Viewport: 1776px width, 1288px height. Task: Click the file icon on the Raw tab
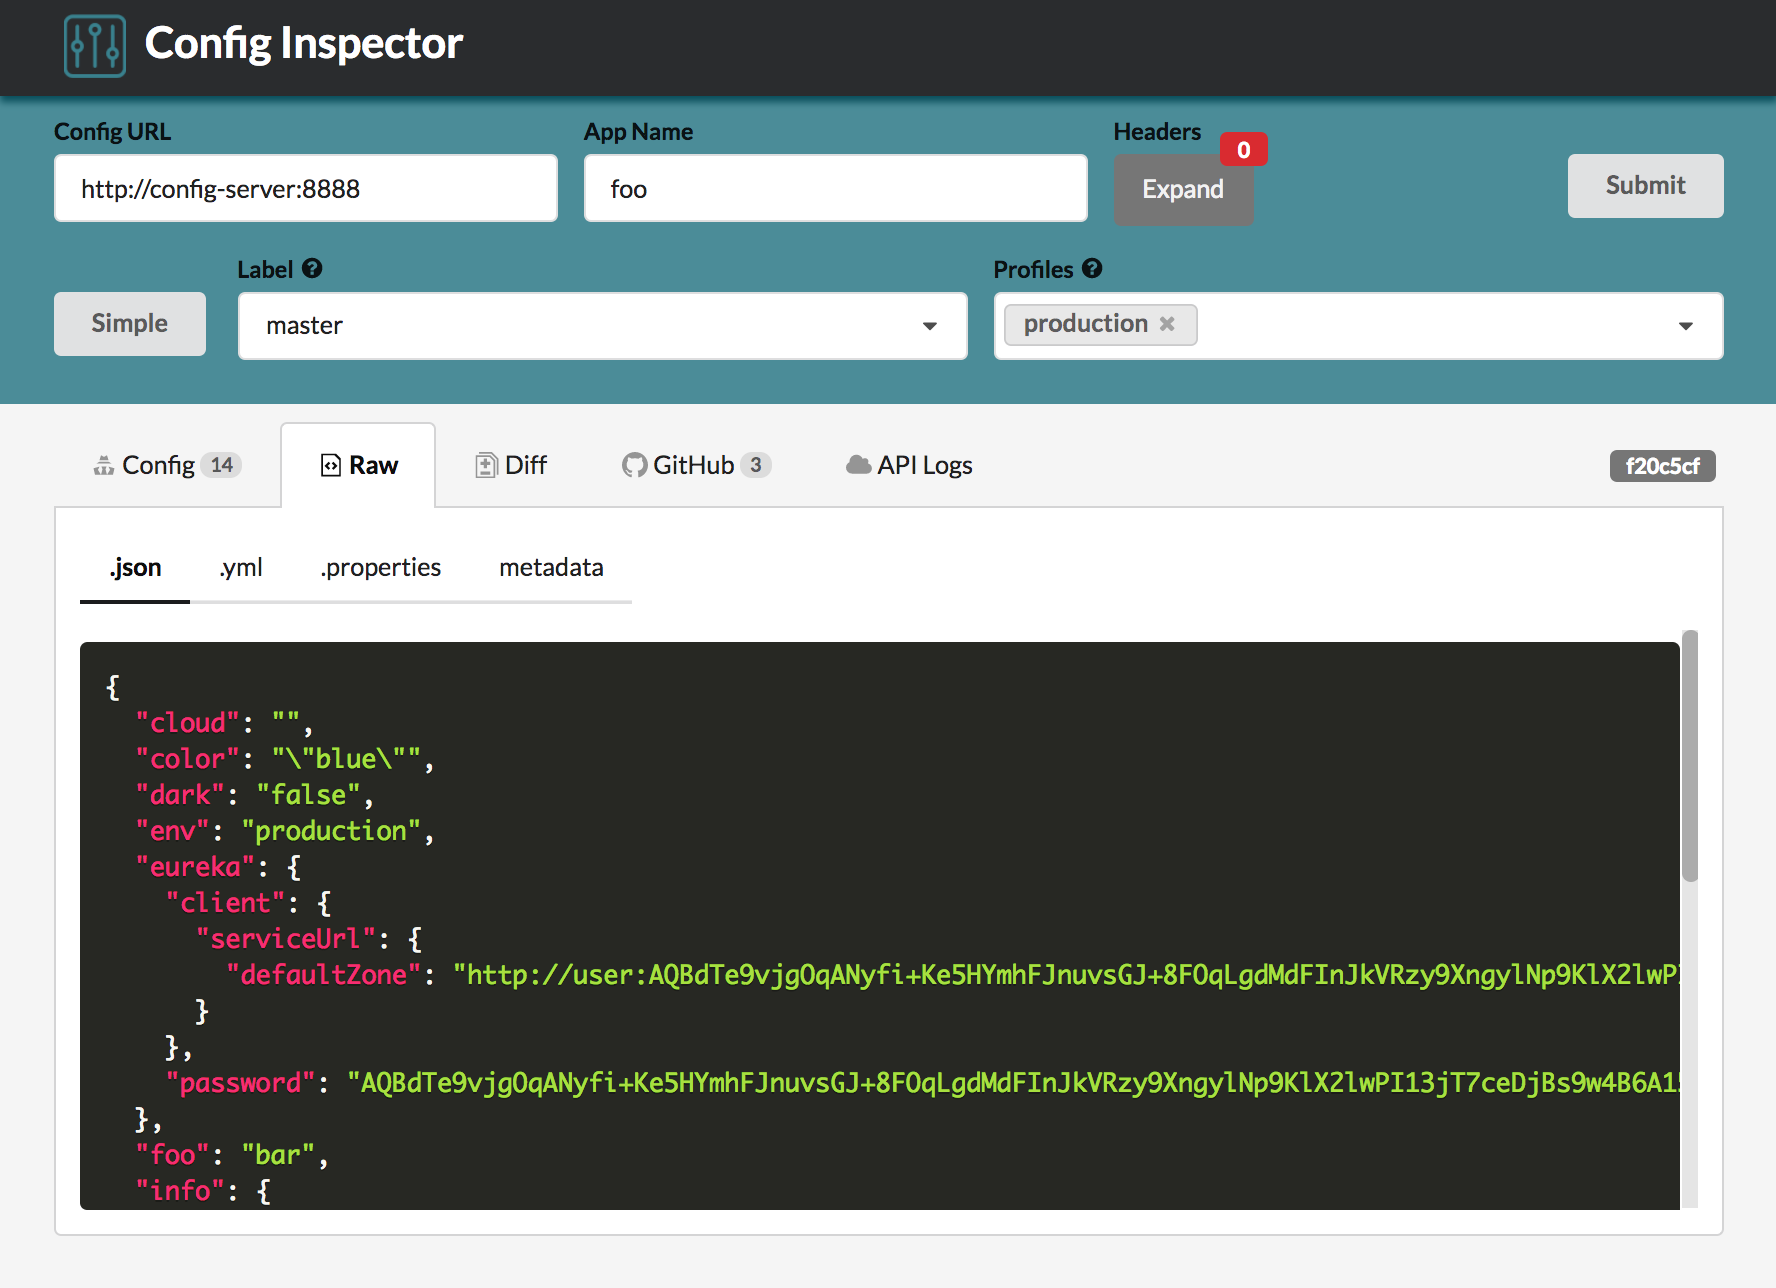click(x=330, y=464)
